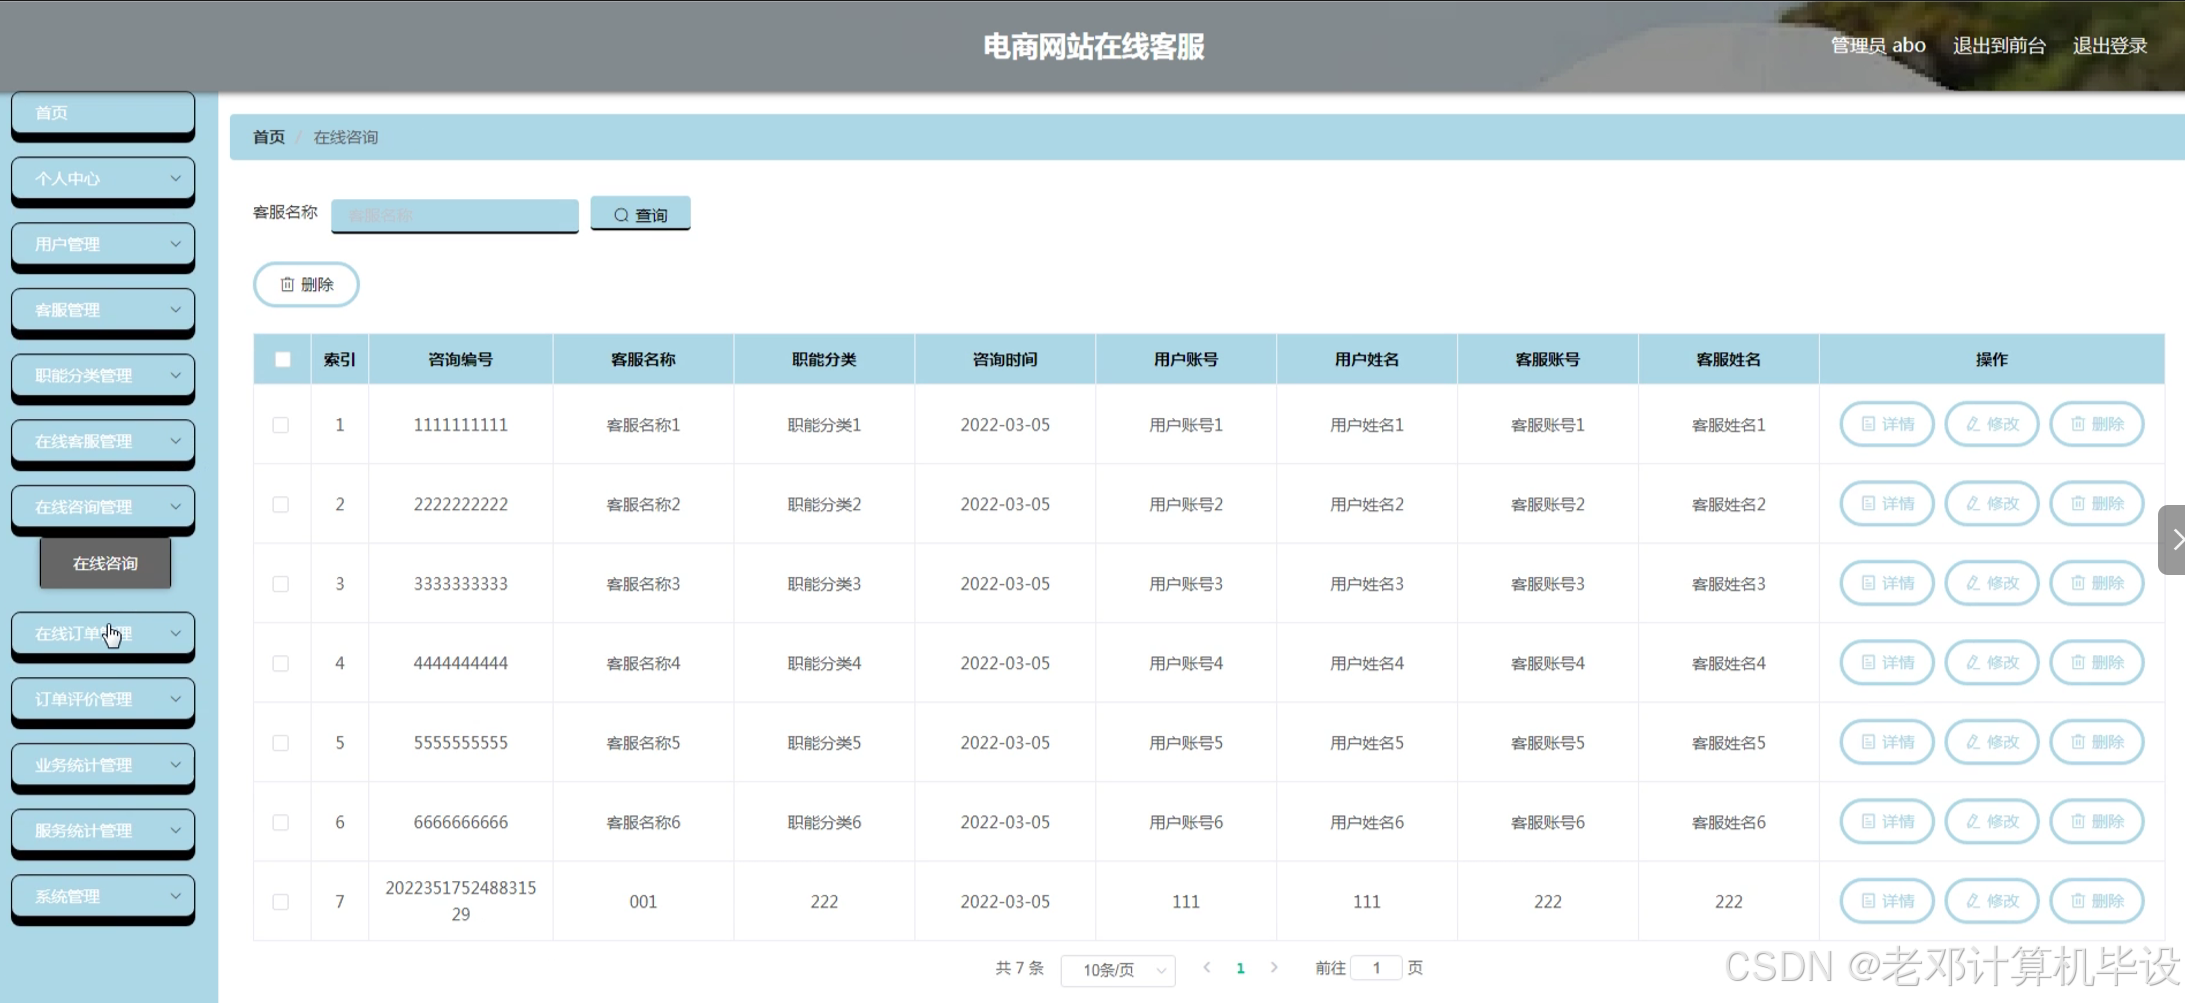Image resolution: width=2185 pixels, height=1003 pixels.
Task: Check the box for row 3333333333
Action: (x=281, y=584)
